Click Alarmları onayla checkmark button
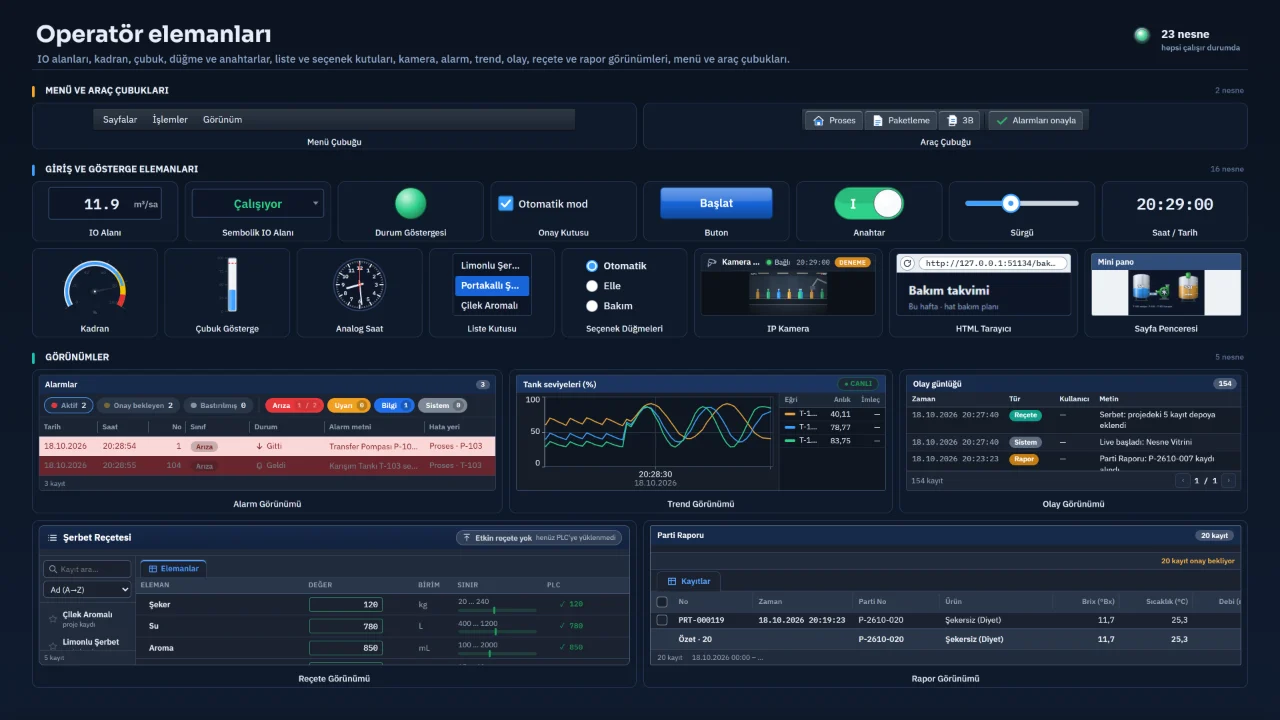 tap(1035, 120)
